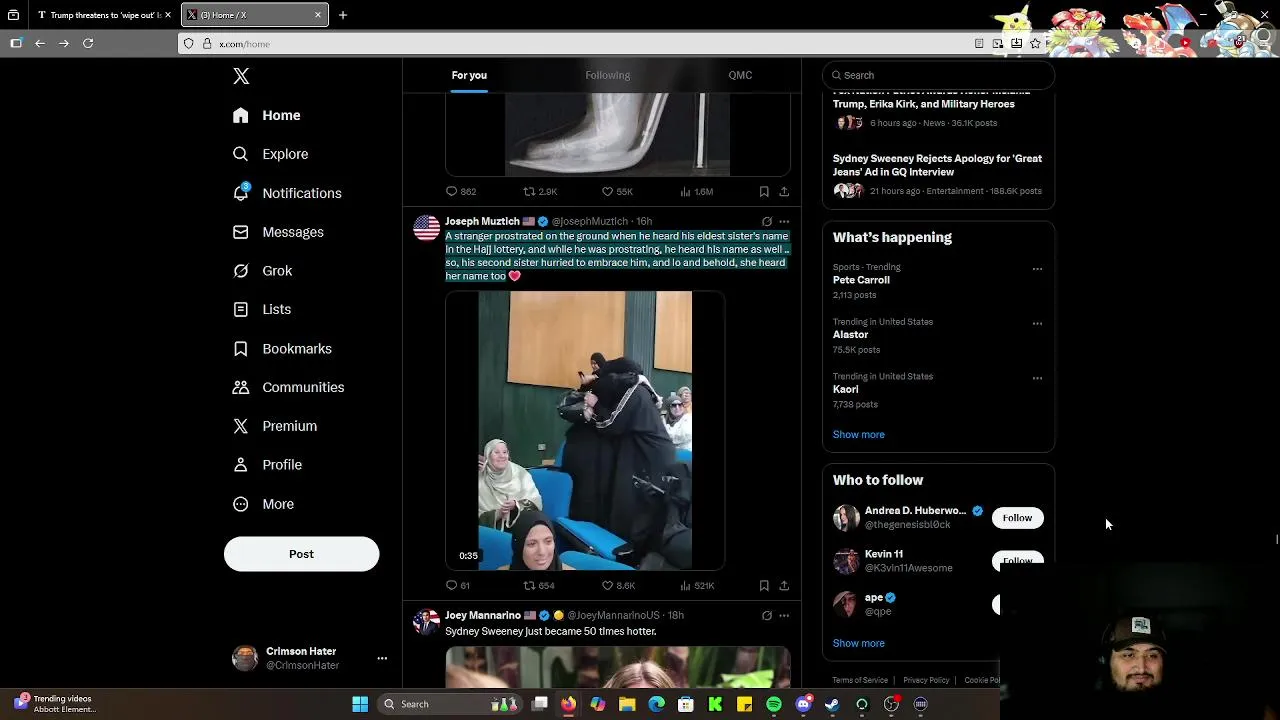Play the 0:35 Hajj lottery video
1280x720 pixels.
585,431
